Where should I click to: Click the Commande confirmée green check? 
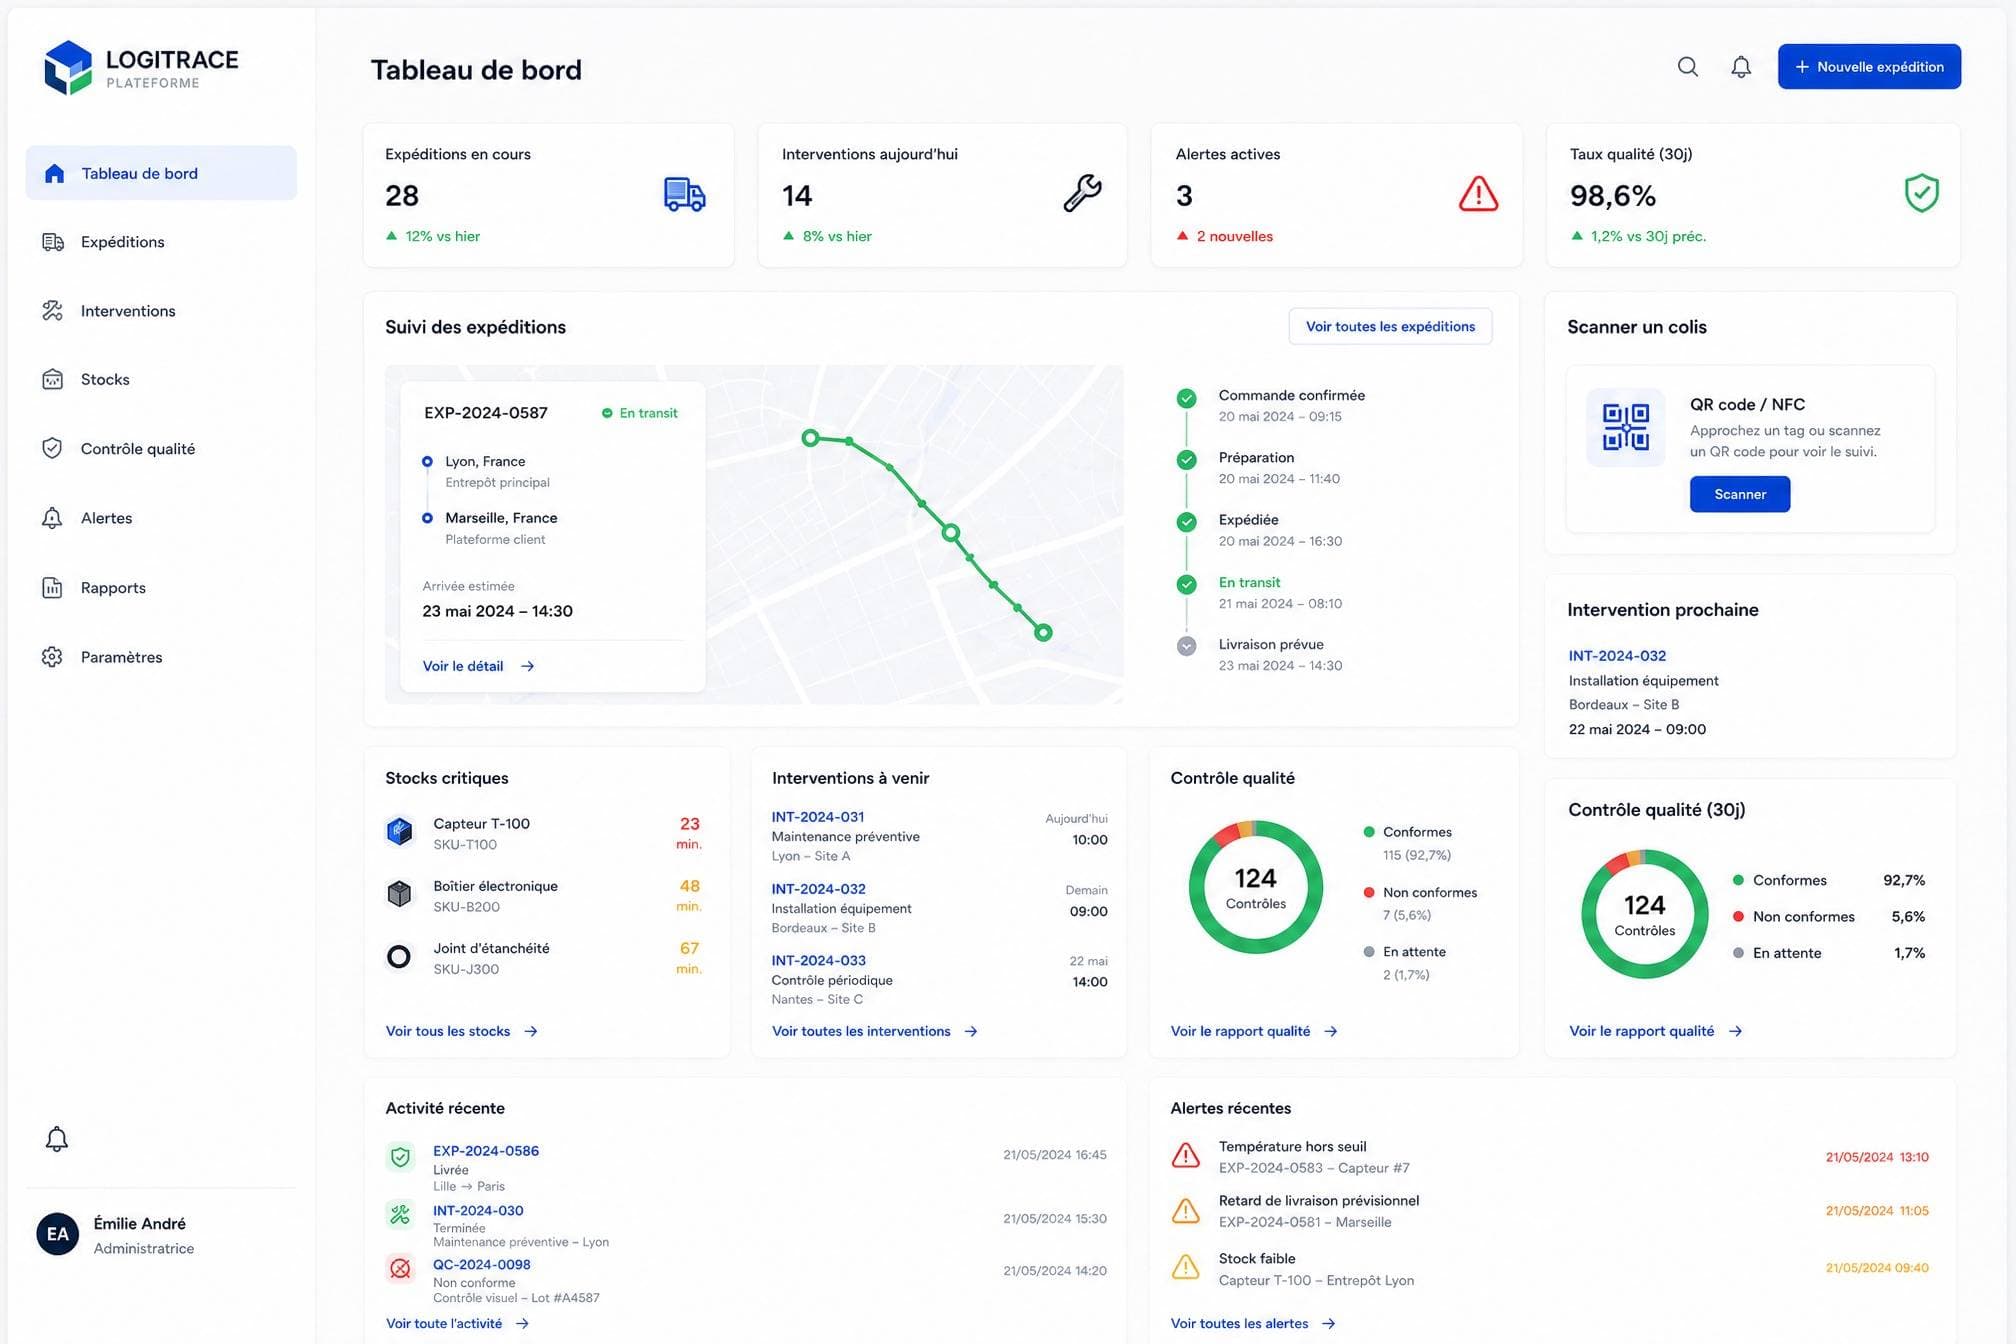coord(1186,398)
